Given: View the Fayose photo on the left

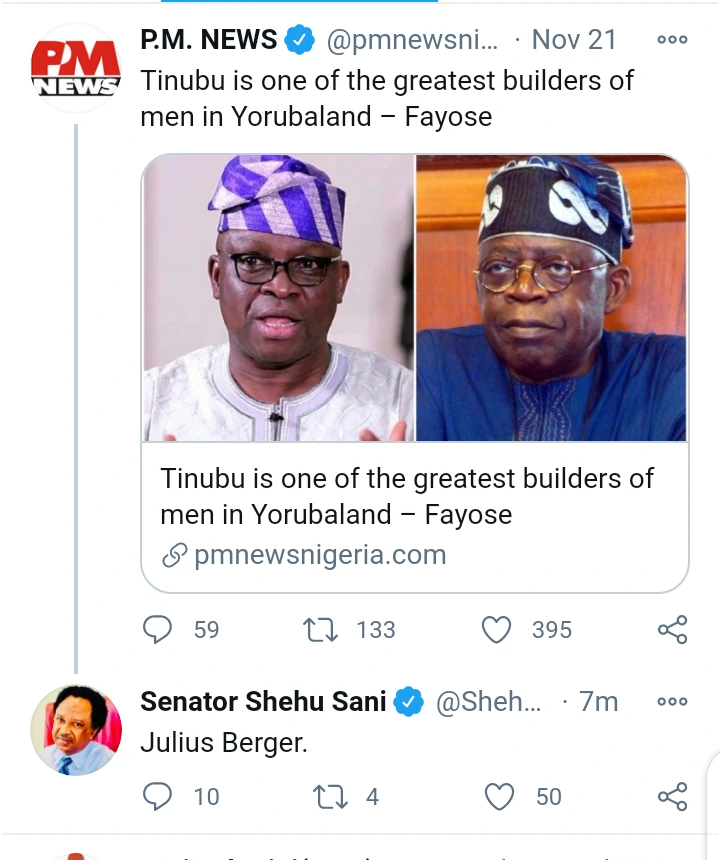Looking at the screenshot, I should [x=278, y=298].
